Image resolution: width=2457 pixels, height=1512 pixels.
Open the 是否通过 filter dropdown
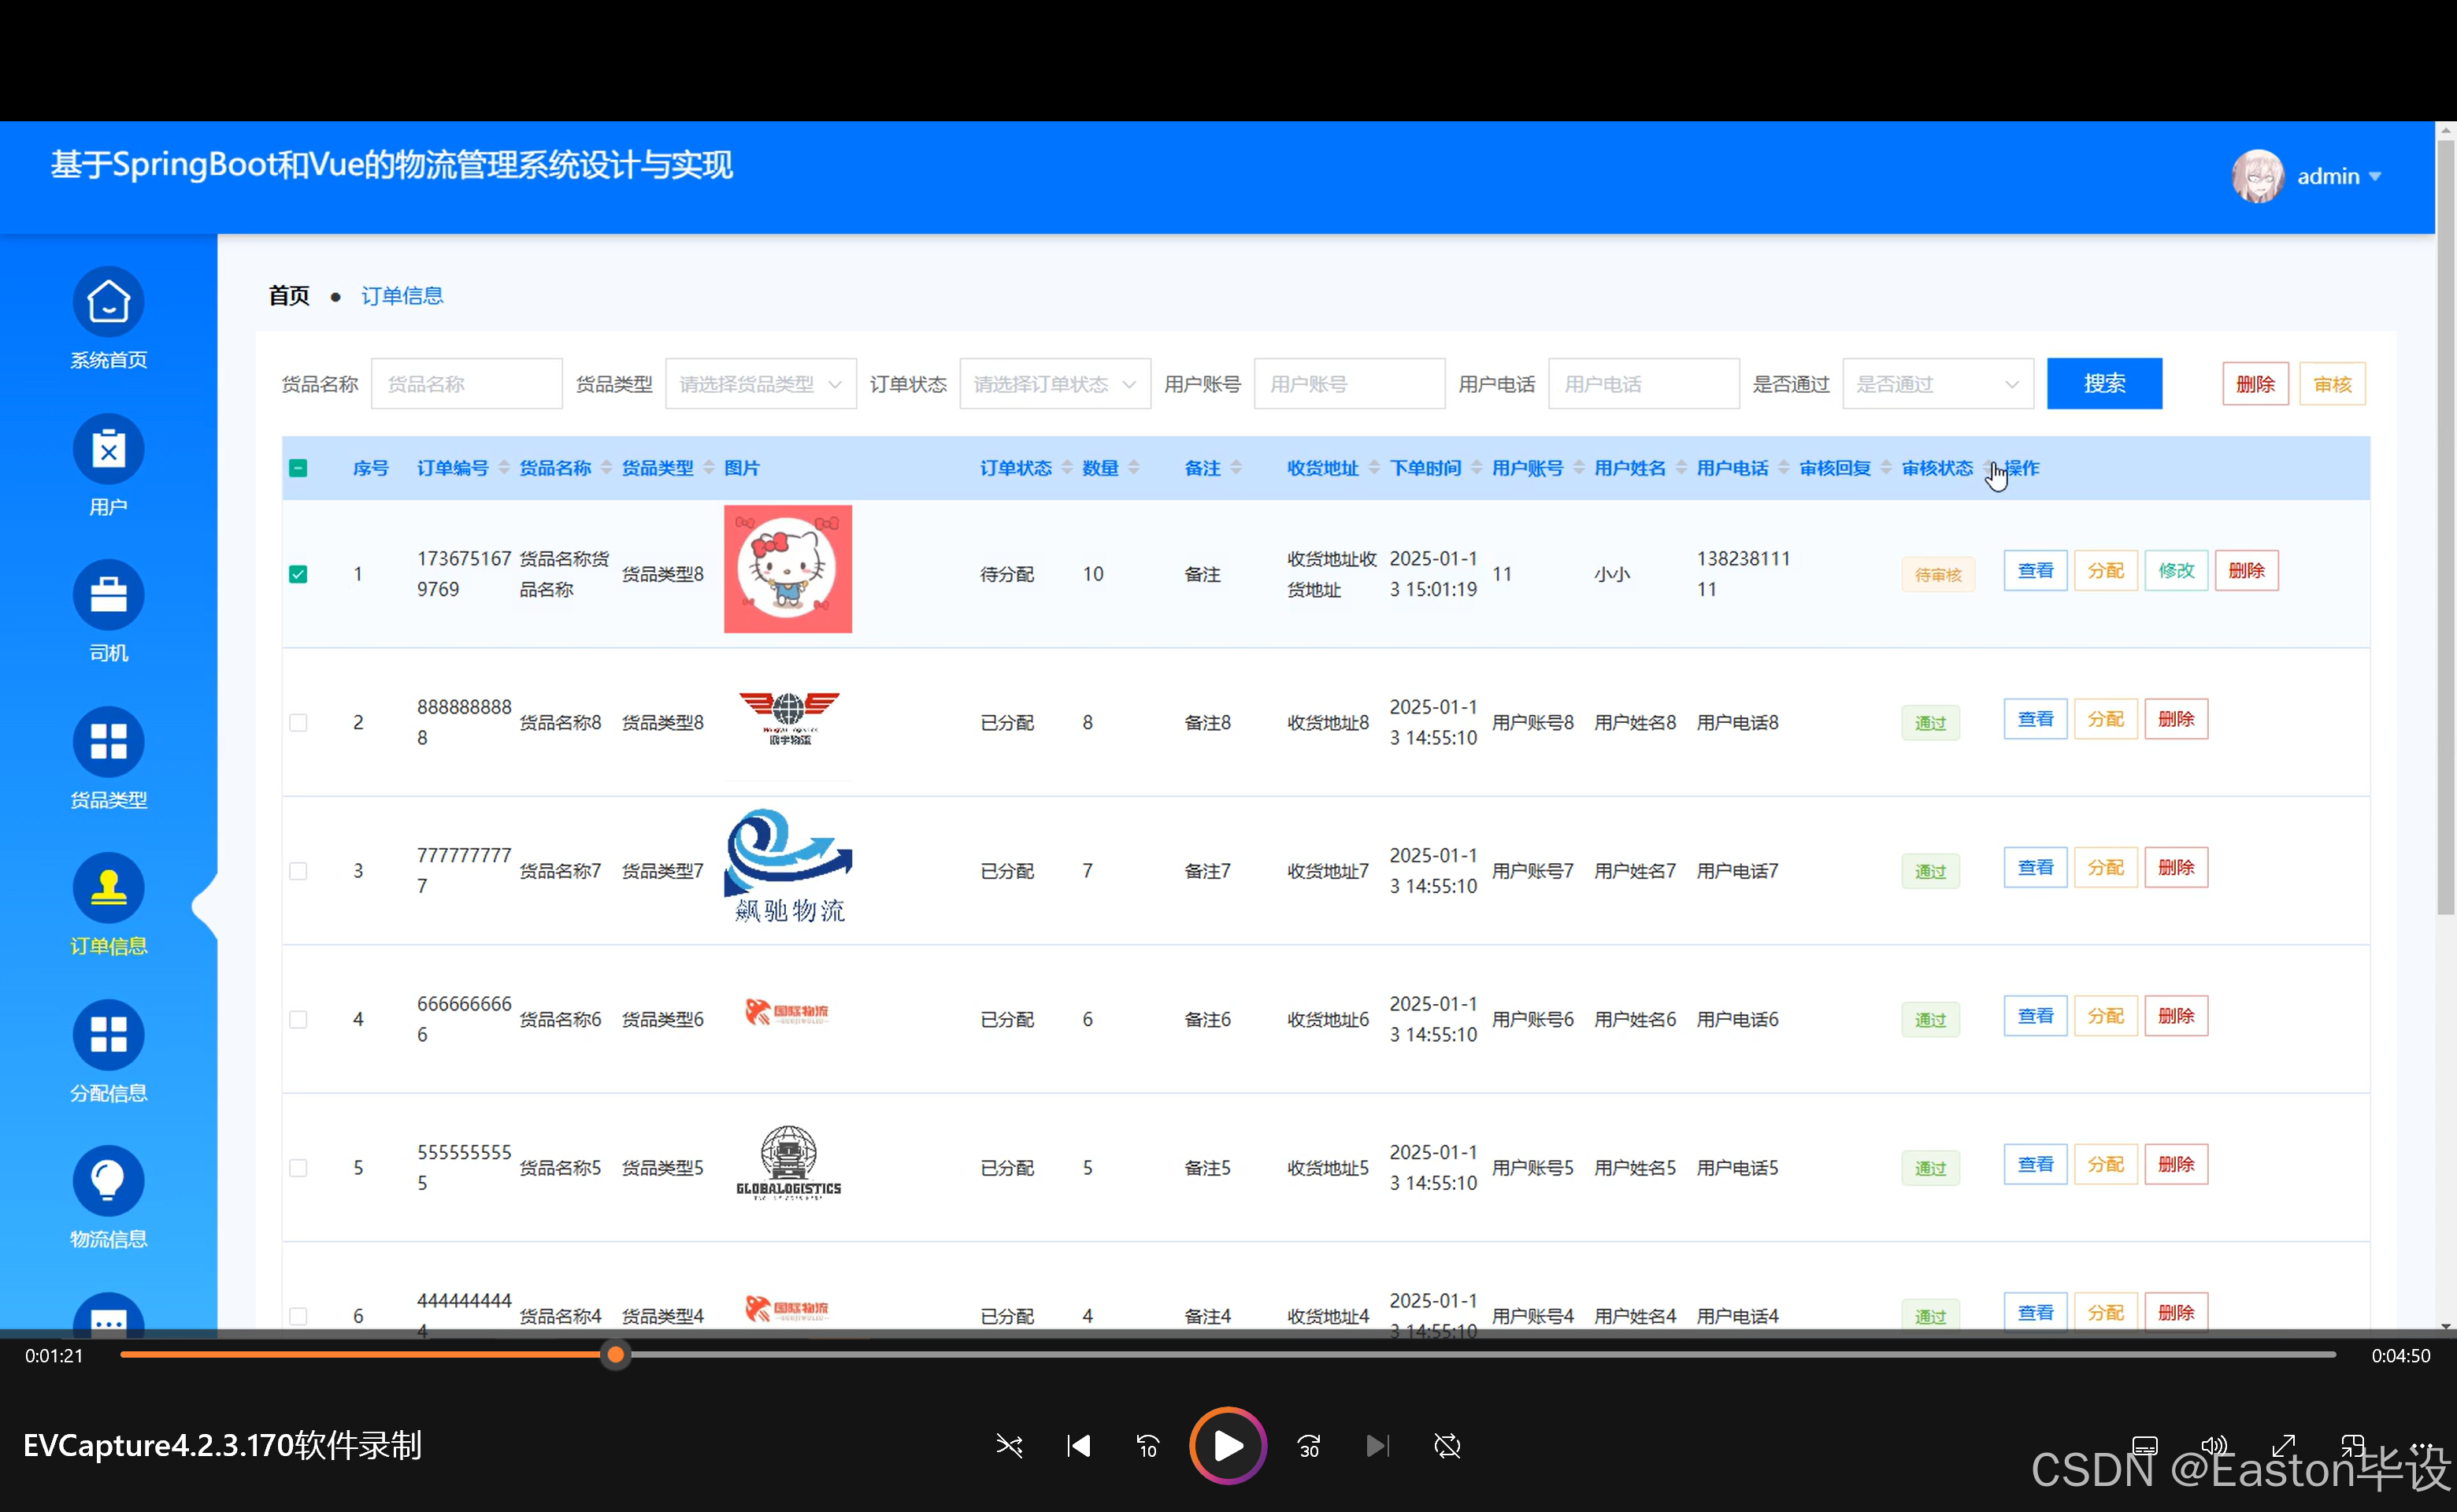(1938, 384)
